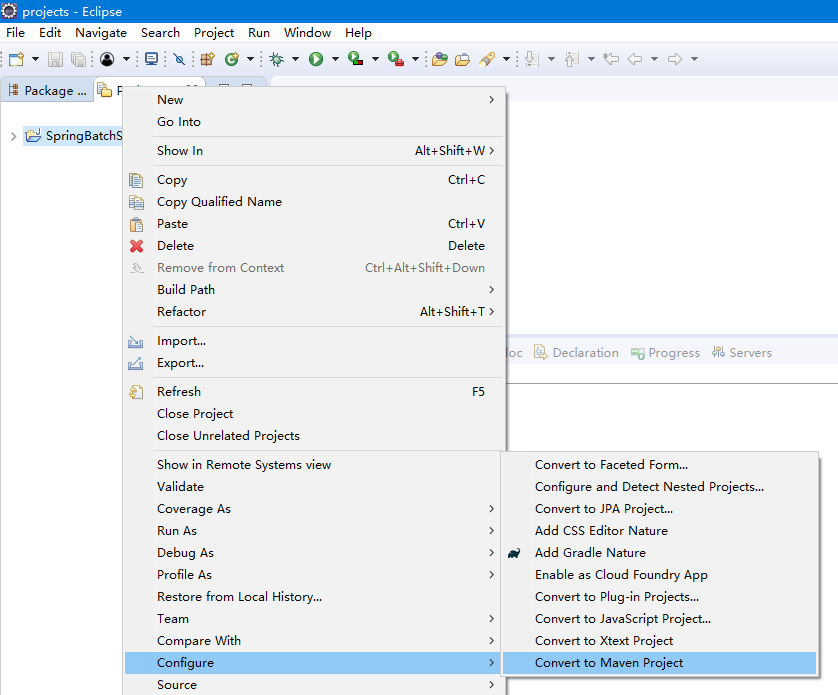The width and height of the screenshot is (838, 695).
Task: Click the Open Task folder icon
Action: pyautogui.click(x=463, y=59)
